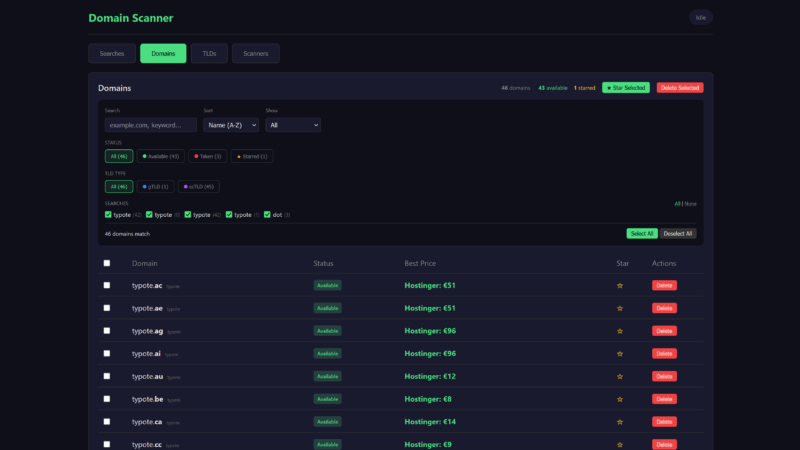Tick the select-all checkbox in table header
This screenshot has width=800, height=450.
[107, 263]
